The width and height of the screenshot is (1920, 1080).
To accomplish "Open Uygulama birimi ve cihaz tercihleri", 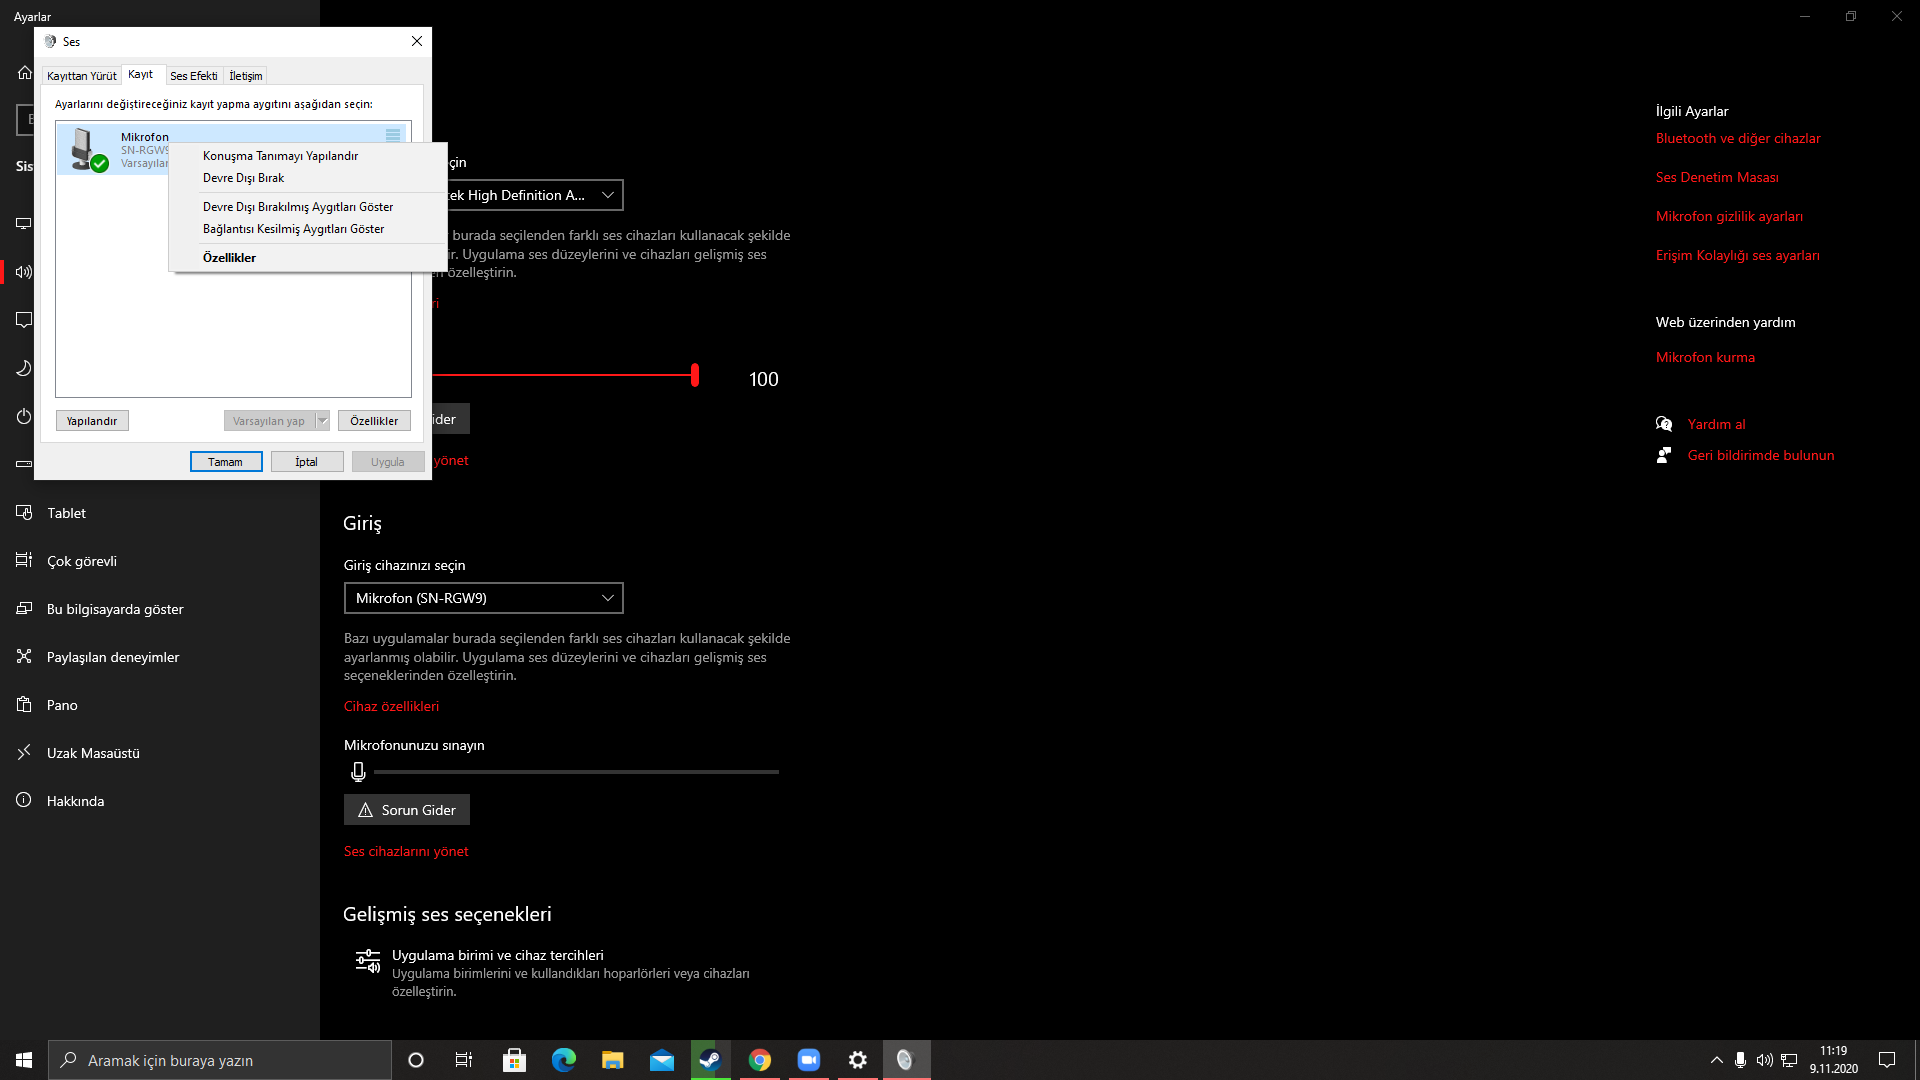I will point(497,955).
